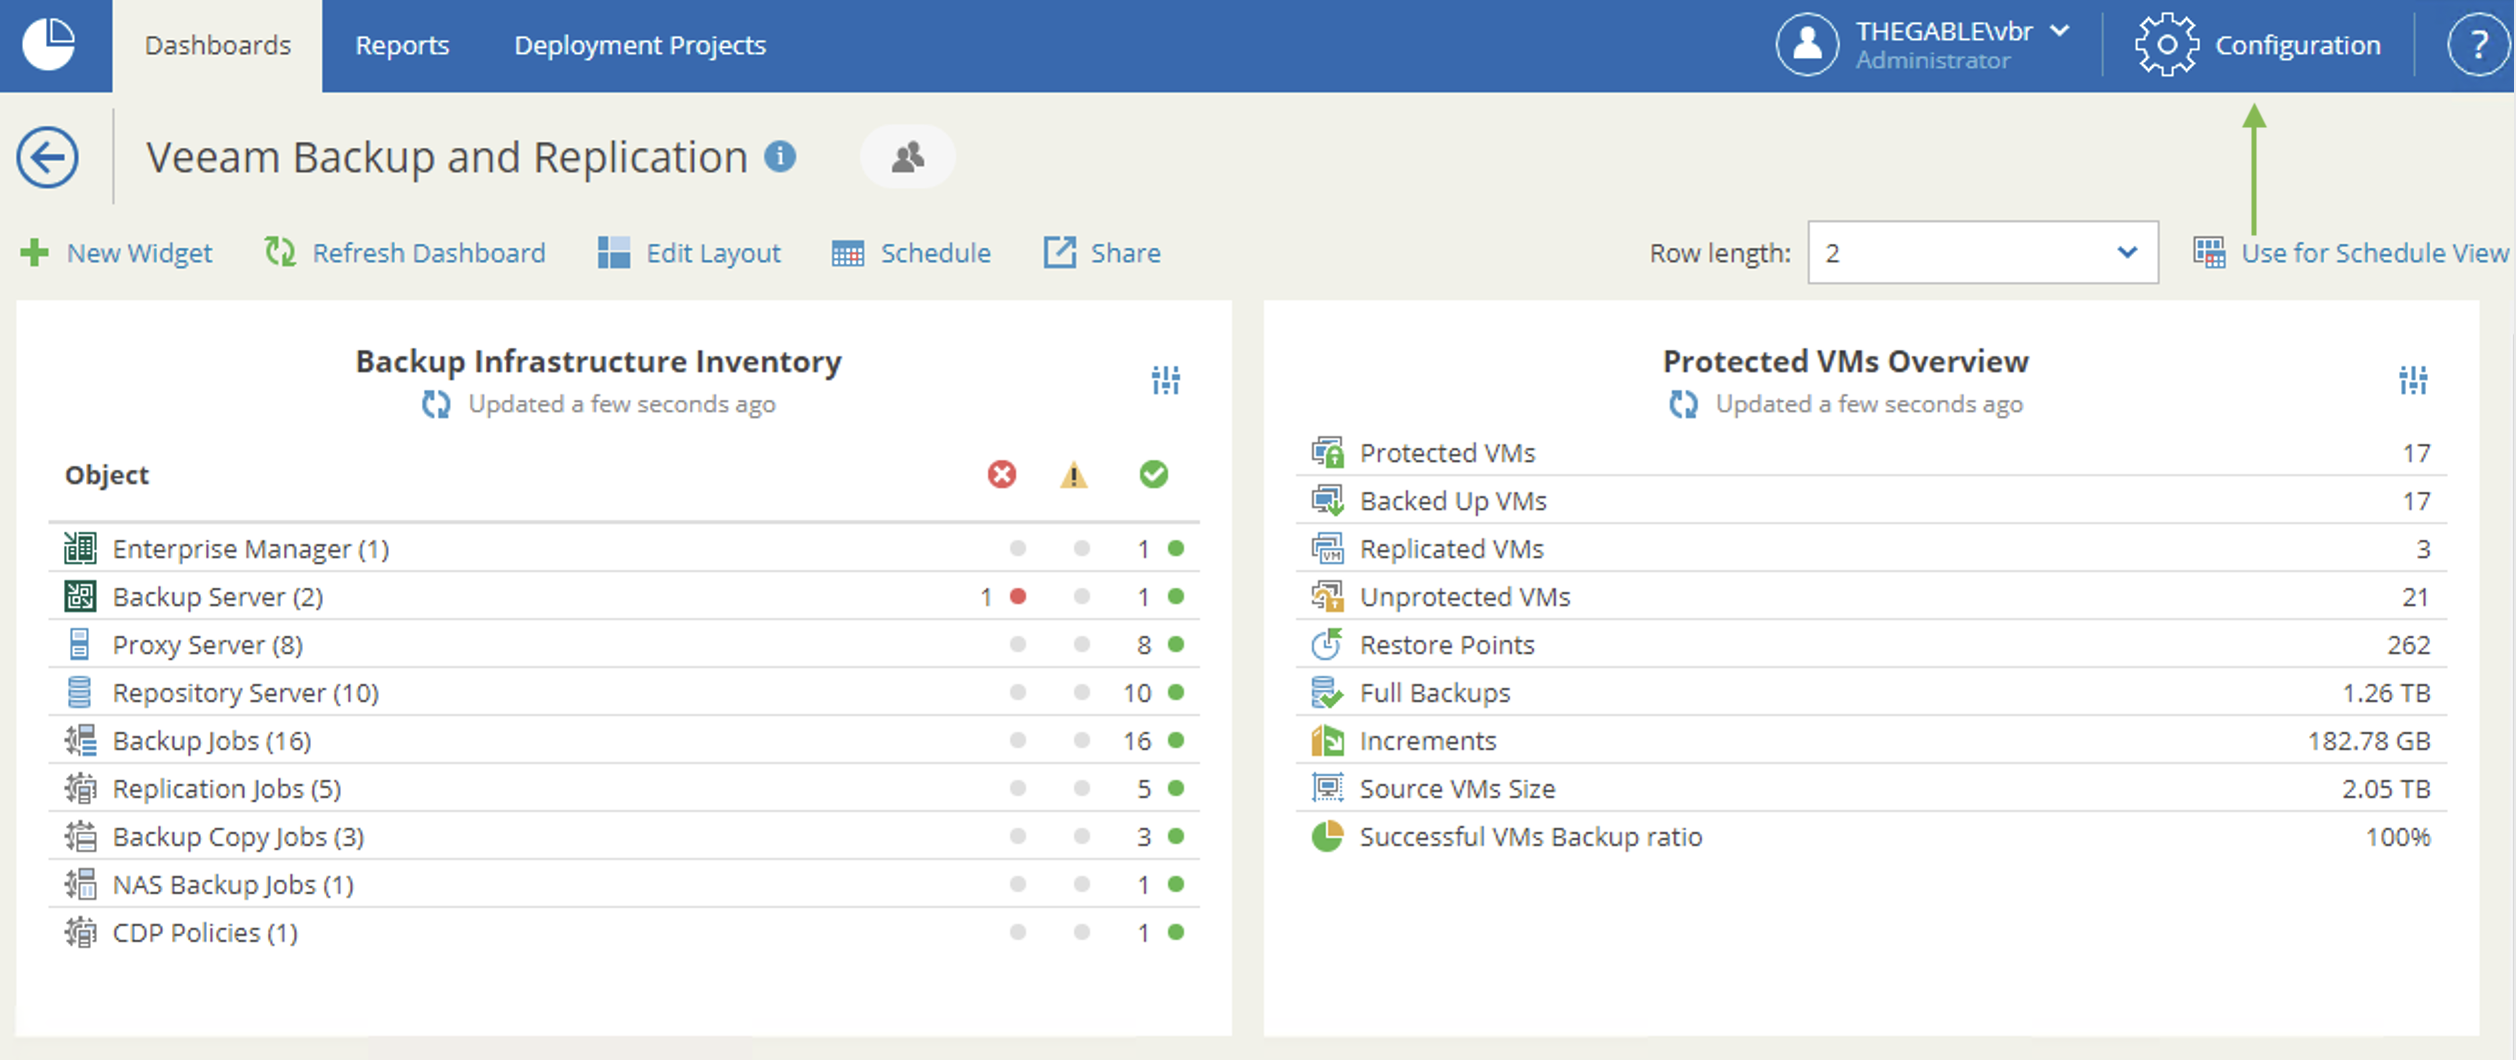This screenshot has width=2516, height=1060.
Task: Open the help question mark icon
Action: (x=2478, y=45)
